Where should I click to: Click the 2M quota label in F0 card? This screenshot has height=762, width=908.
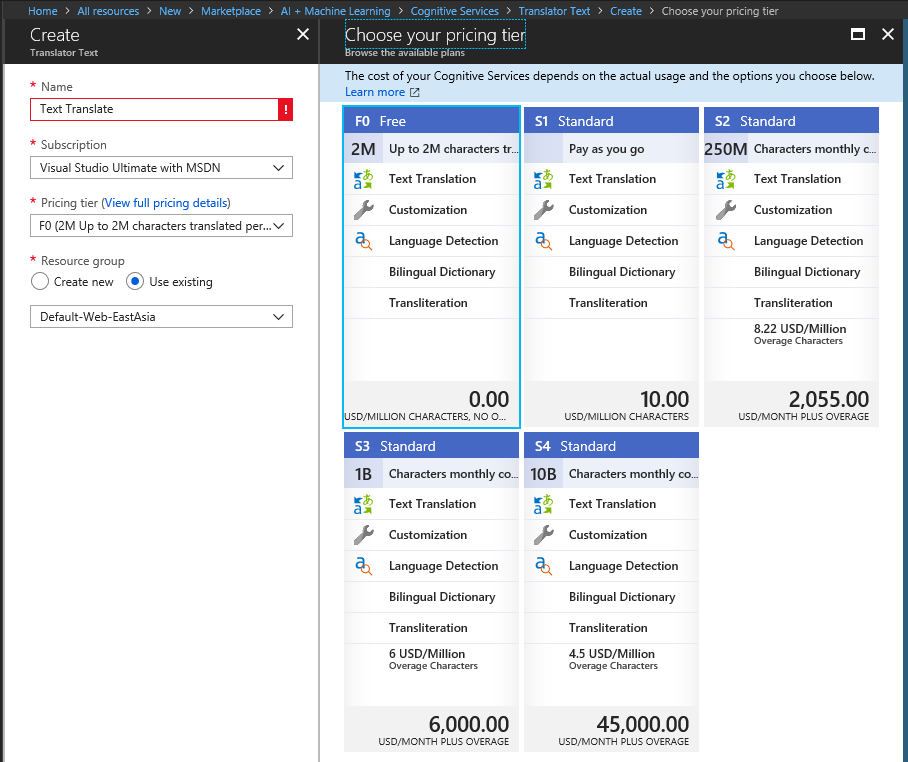(x=363, y=149)
